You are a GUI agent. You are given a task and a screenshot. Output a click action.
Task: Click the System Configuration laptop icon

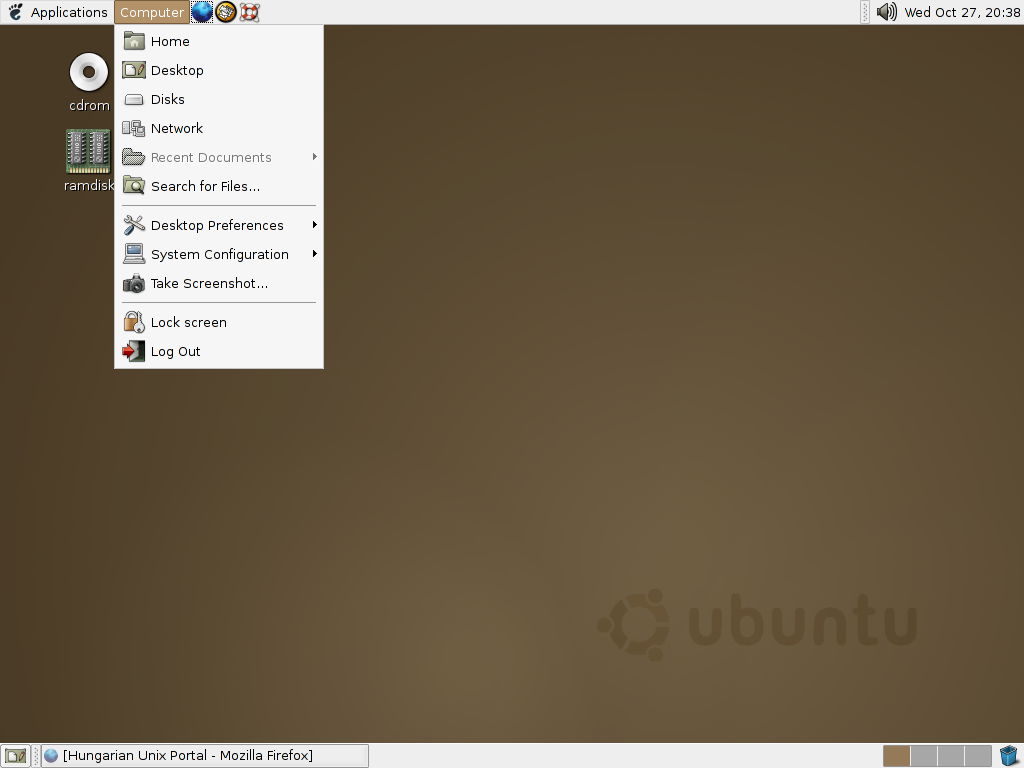[x=134, y=253]
